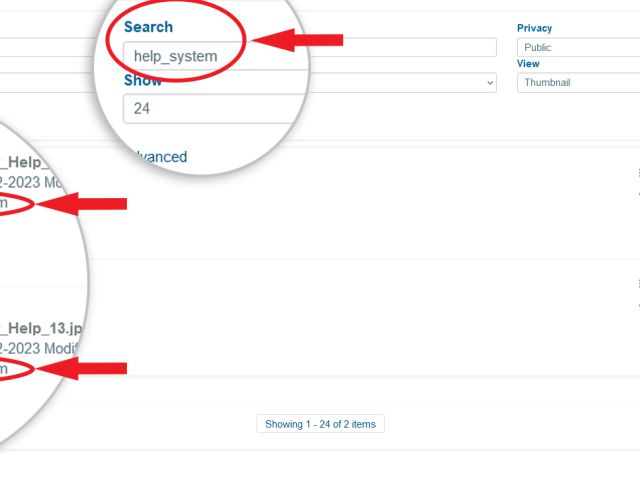
Task: Open the Show dropdown chevron arrow
Action: point(490,83)
